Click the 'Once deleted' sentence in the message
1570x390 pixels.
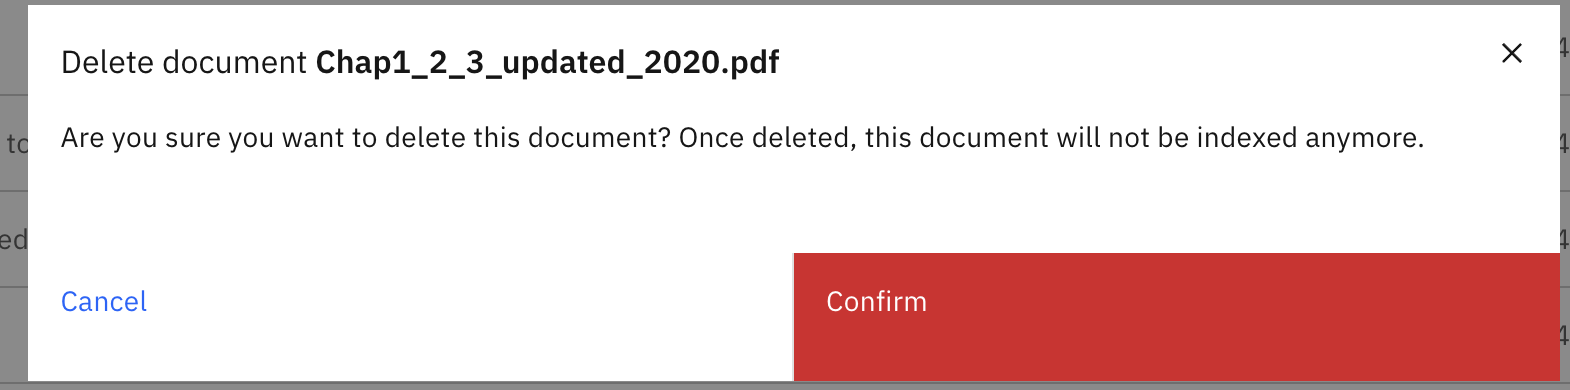pos(1051,138)
